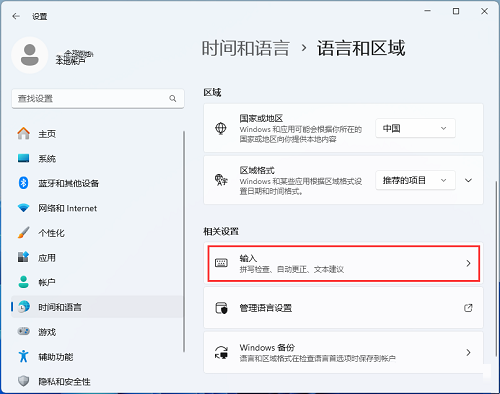Click the Bluetooth icon in sidebar
Viewport: 500px width, 394px height.
pos(23,183)
